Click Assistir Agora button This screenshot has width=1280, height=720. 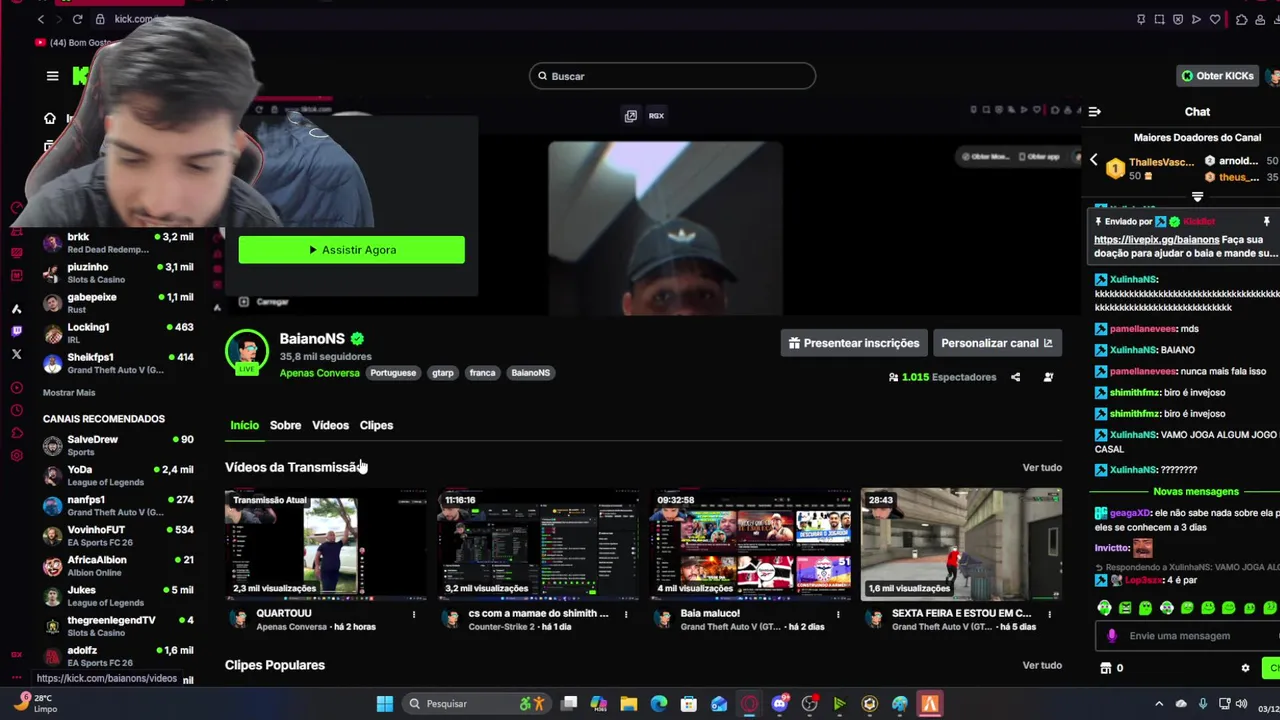click(352, 250)
